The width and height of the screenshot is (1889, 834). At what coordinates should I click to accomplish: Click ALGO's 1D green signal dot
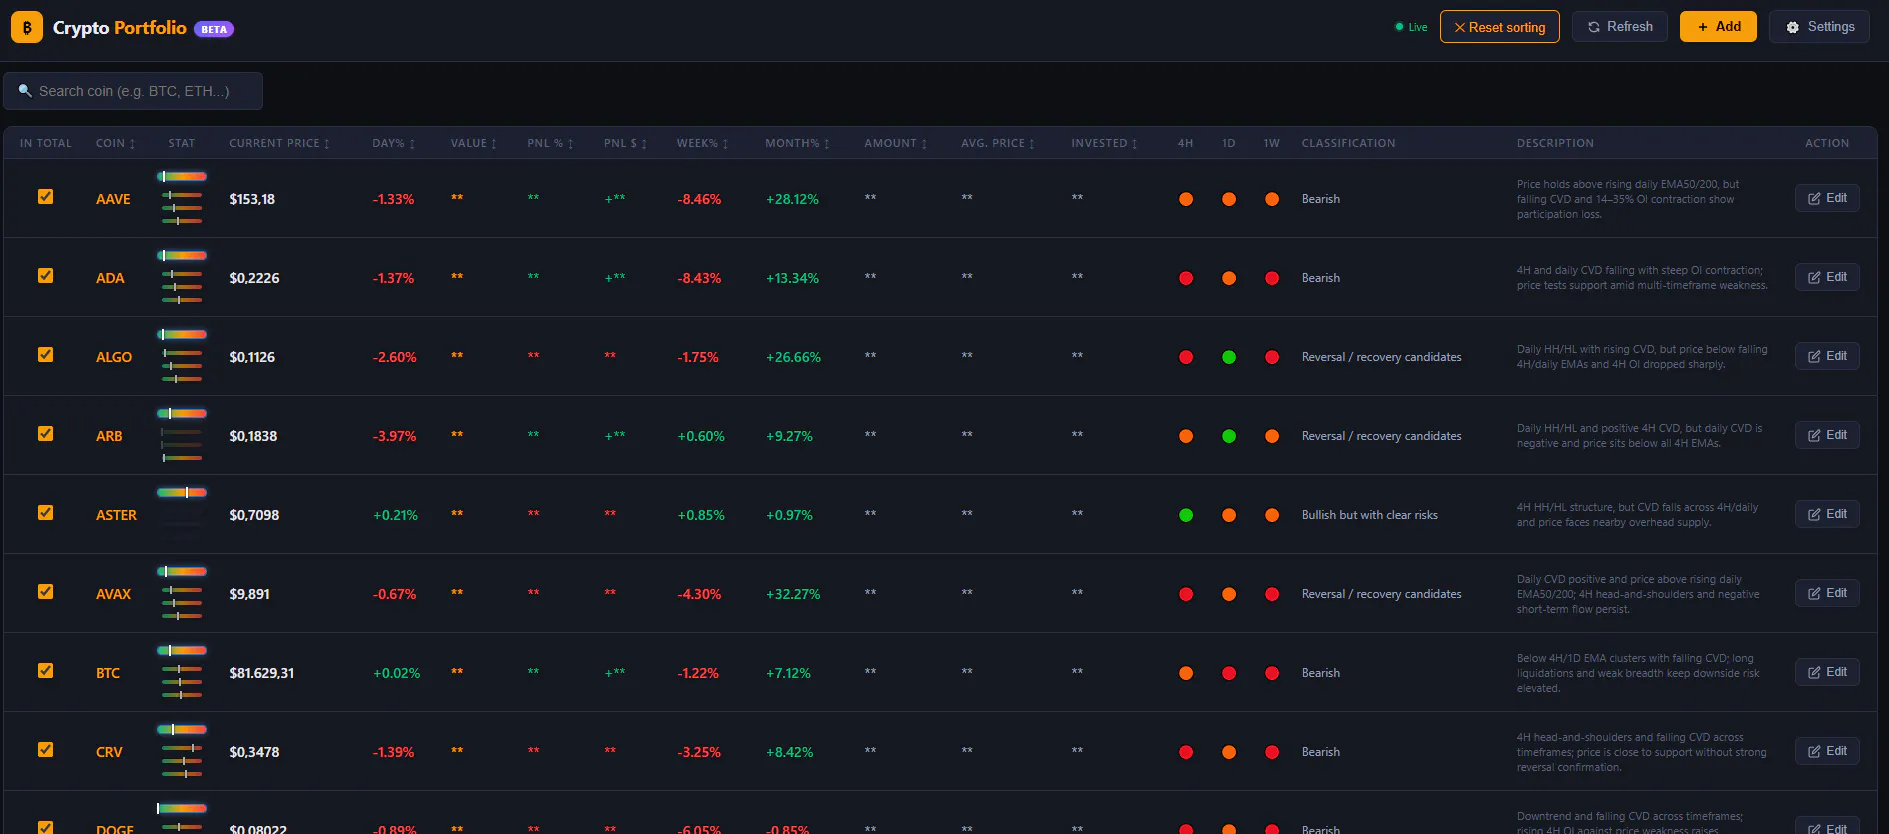(1229, 357)
